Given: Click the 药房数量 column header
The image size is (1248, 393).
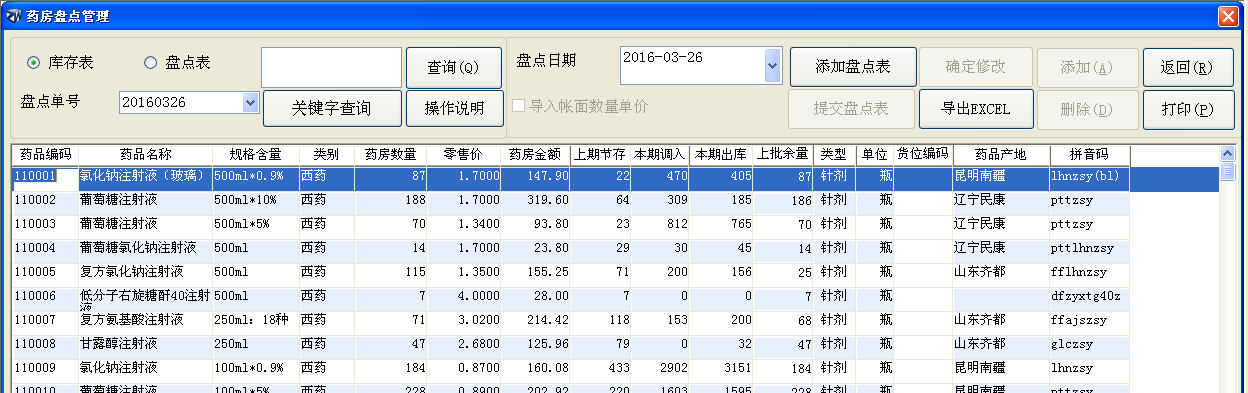Looking at the screenshot, I should point(390,155).
